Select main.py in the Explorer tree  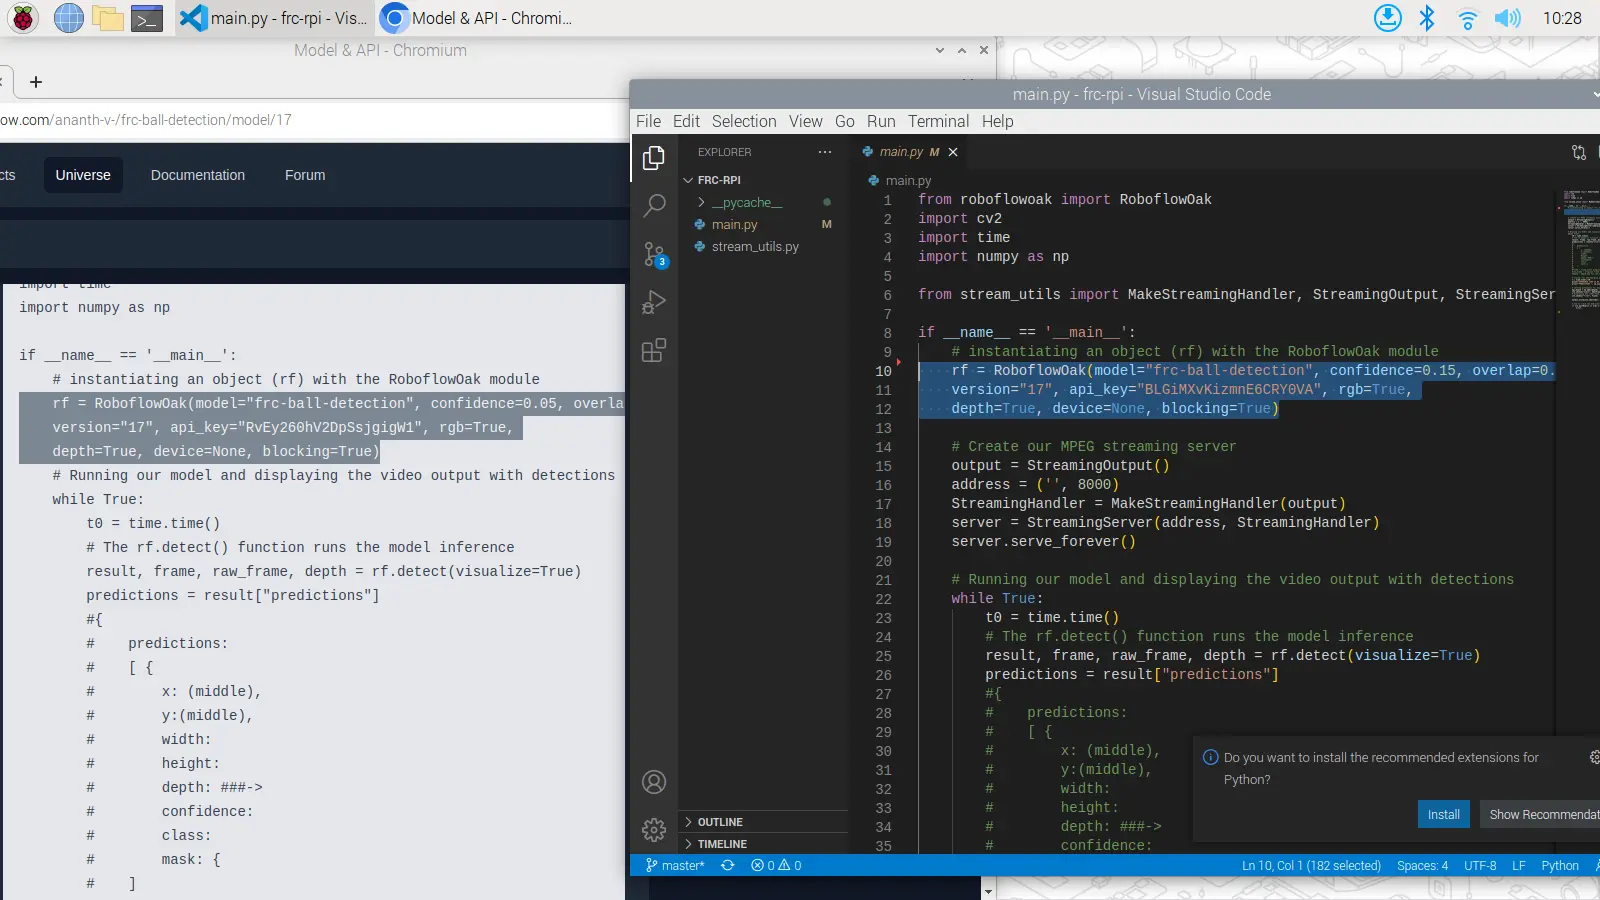point(763,224)
